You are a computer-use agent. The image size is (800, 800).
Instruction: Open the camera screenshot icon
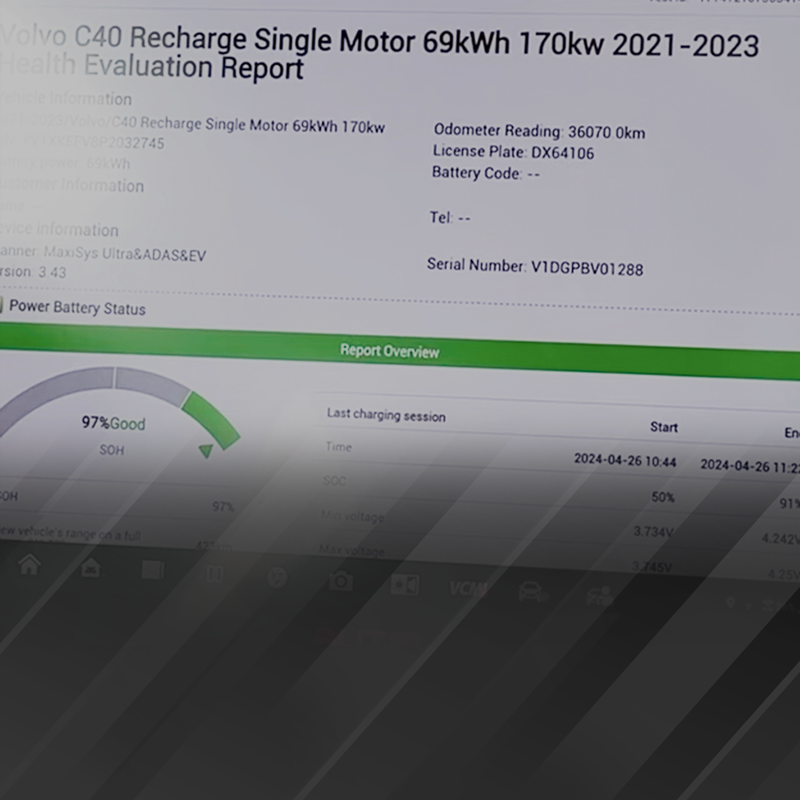tap(340, 581)
